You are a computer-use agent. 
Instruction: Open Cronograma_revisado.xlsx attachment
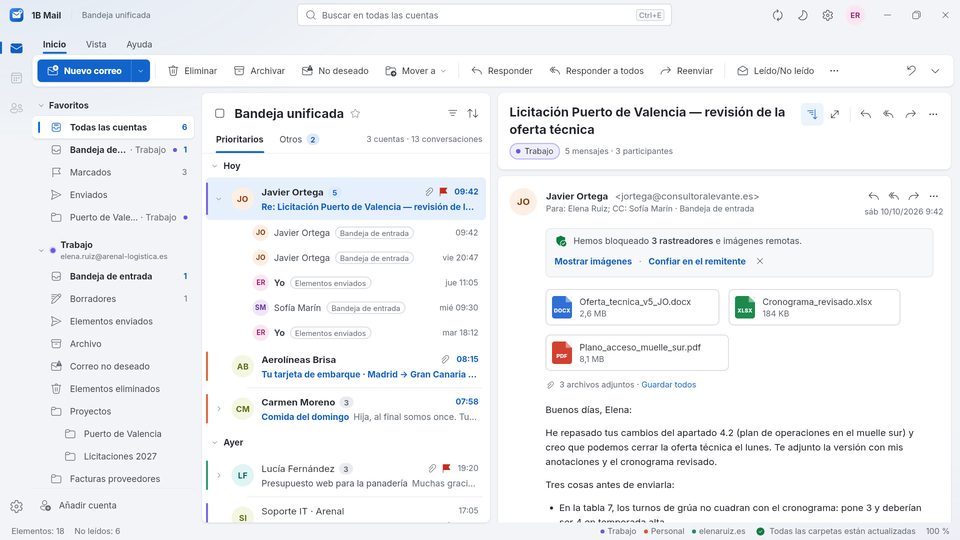pos(814,307)
